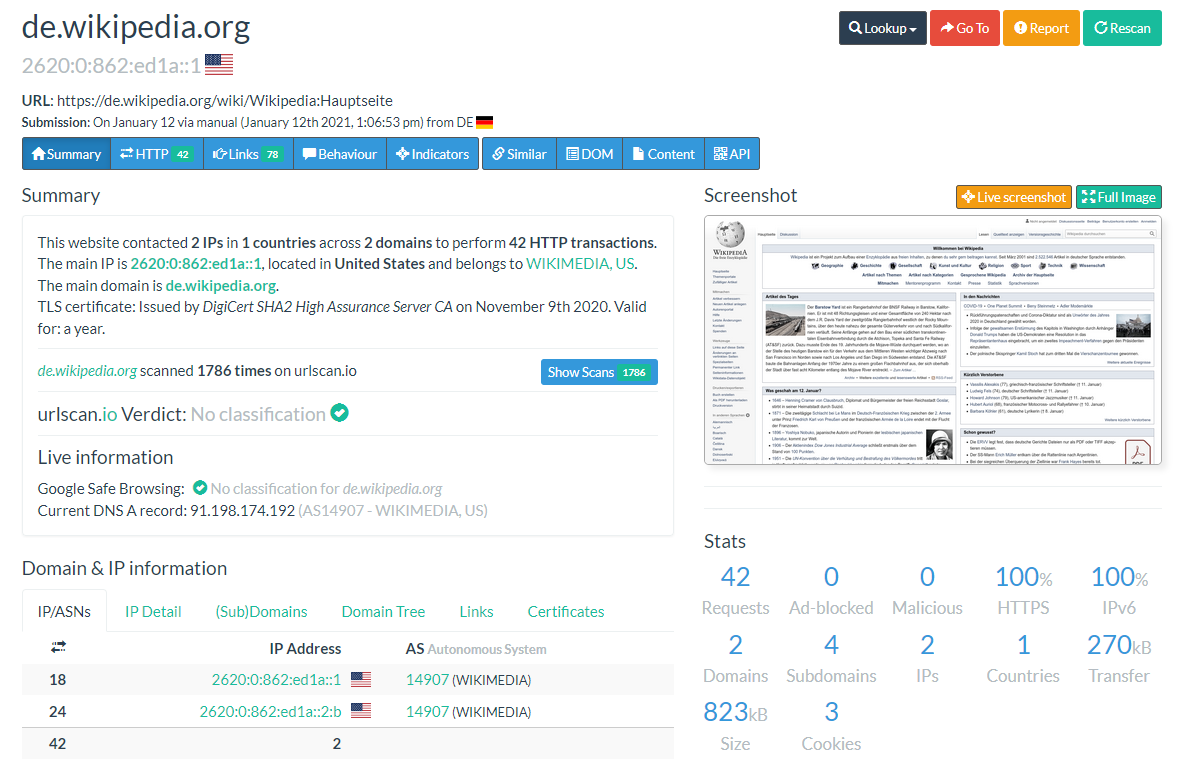1180x782 pixels.
Task: Click the 3 Cookies stat
Action: pyautogui.click(x=831, y=726)
